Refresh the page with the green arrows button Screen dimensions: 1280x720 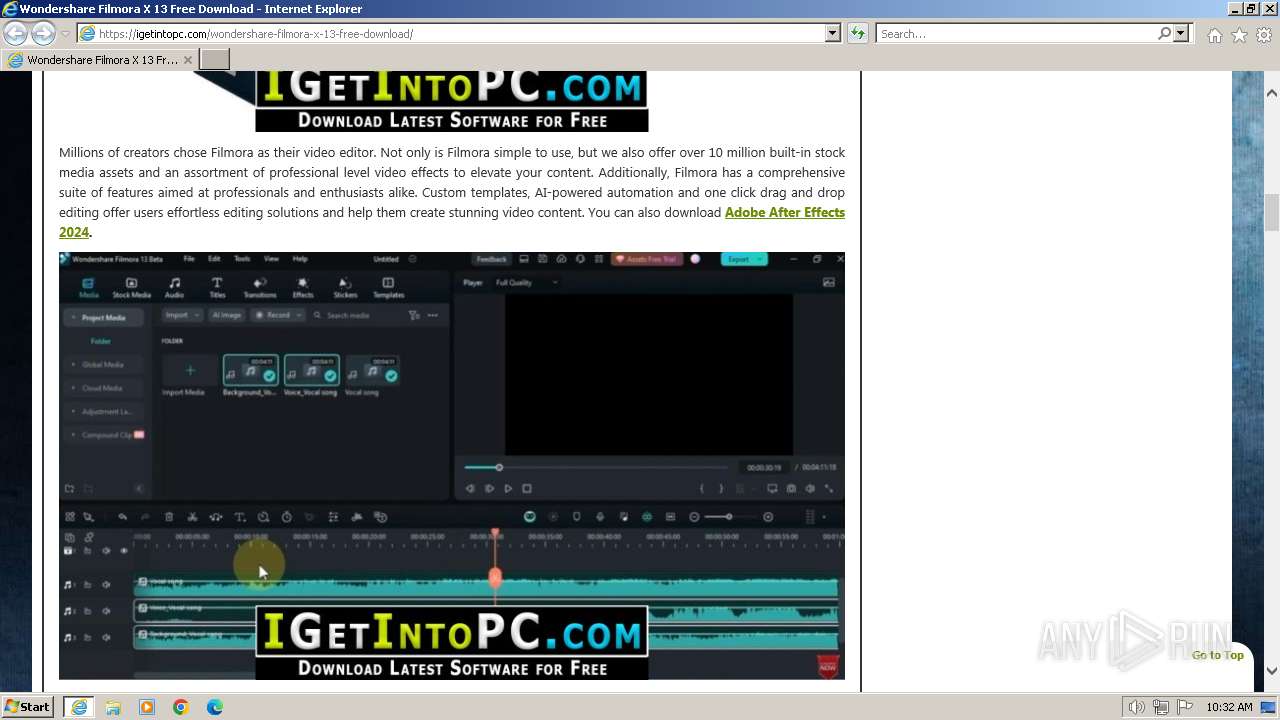click(857, 33)
